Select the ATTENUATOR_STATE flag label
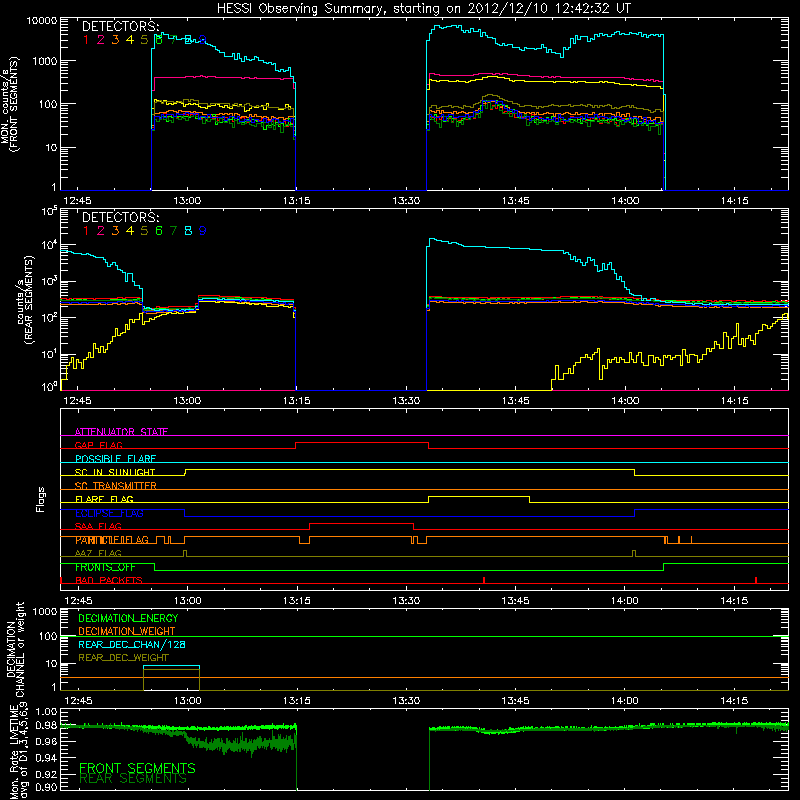Screen dimensions: 800x800 [121, 432]
